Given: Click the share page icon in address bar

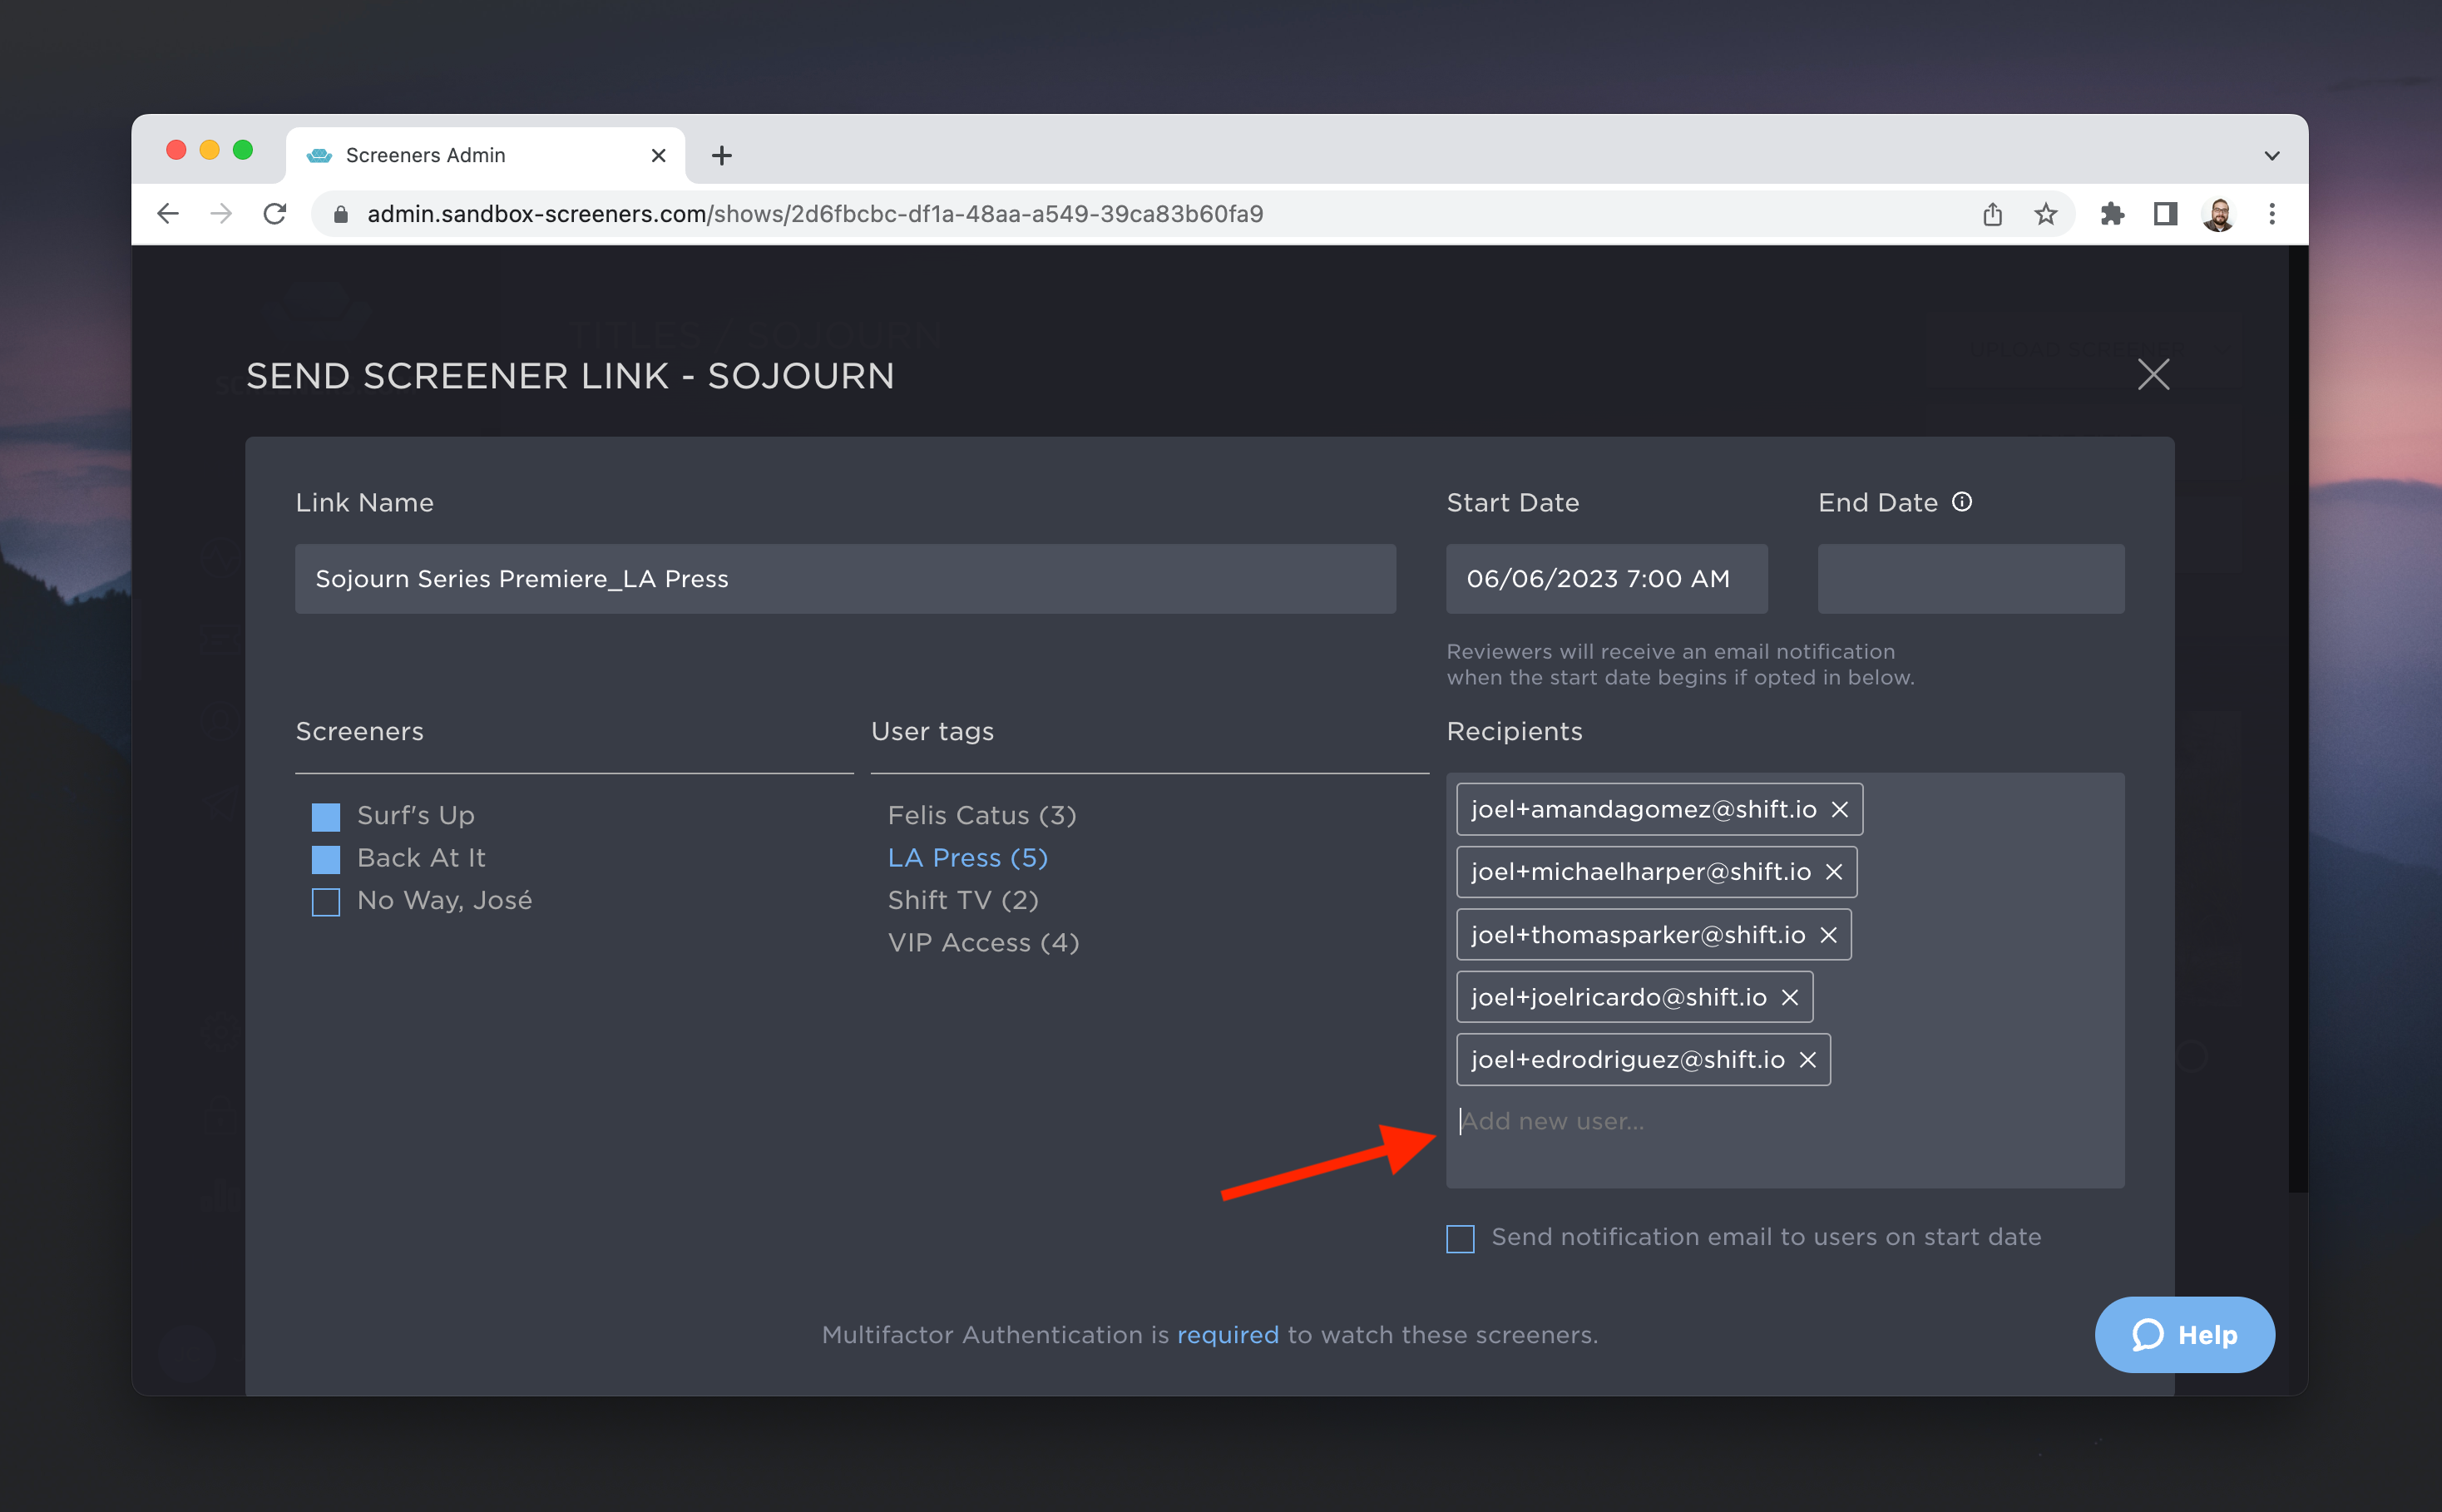Looking at the screenshot, I should pos(1992,214).
